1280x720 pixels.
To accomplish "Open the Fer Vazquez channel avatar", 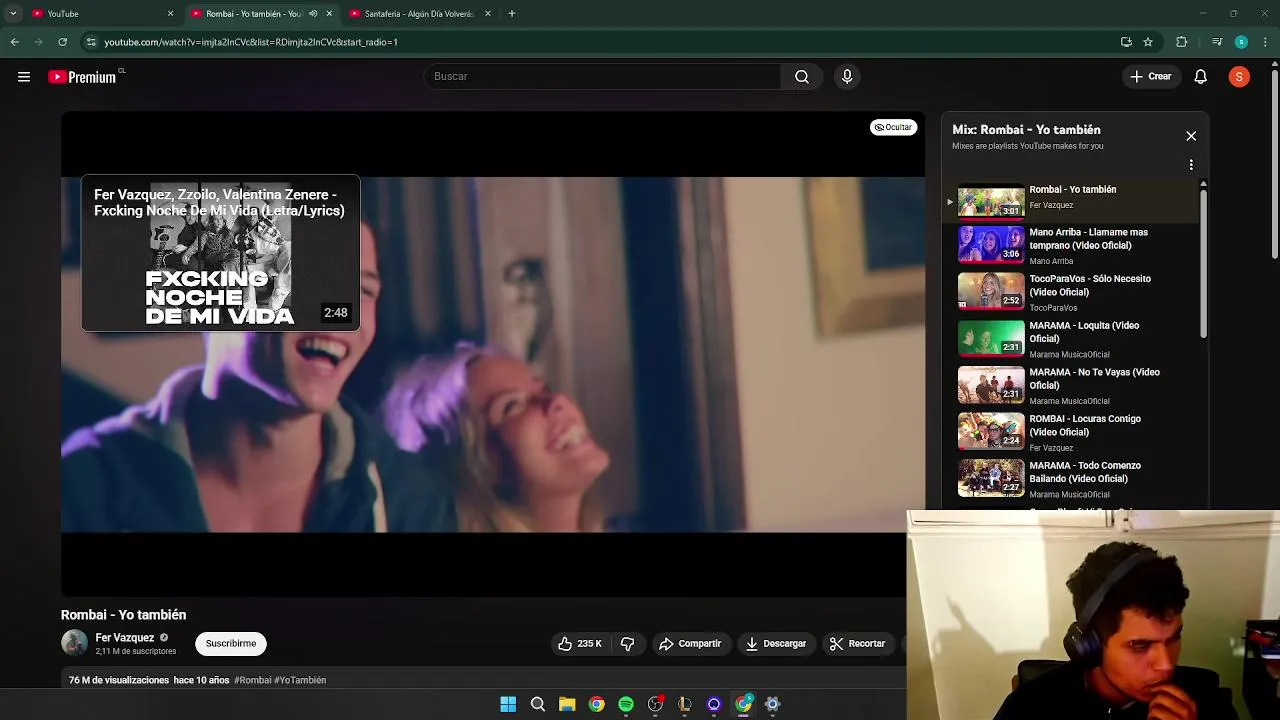I will click(74, 643).
